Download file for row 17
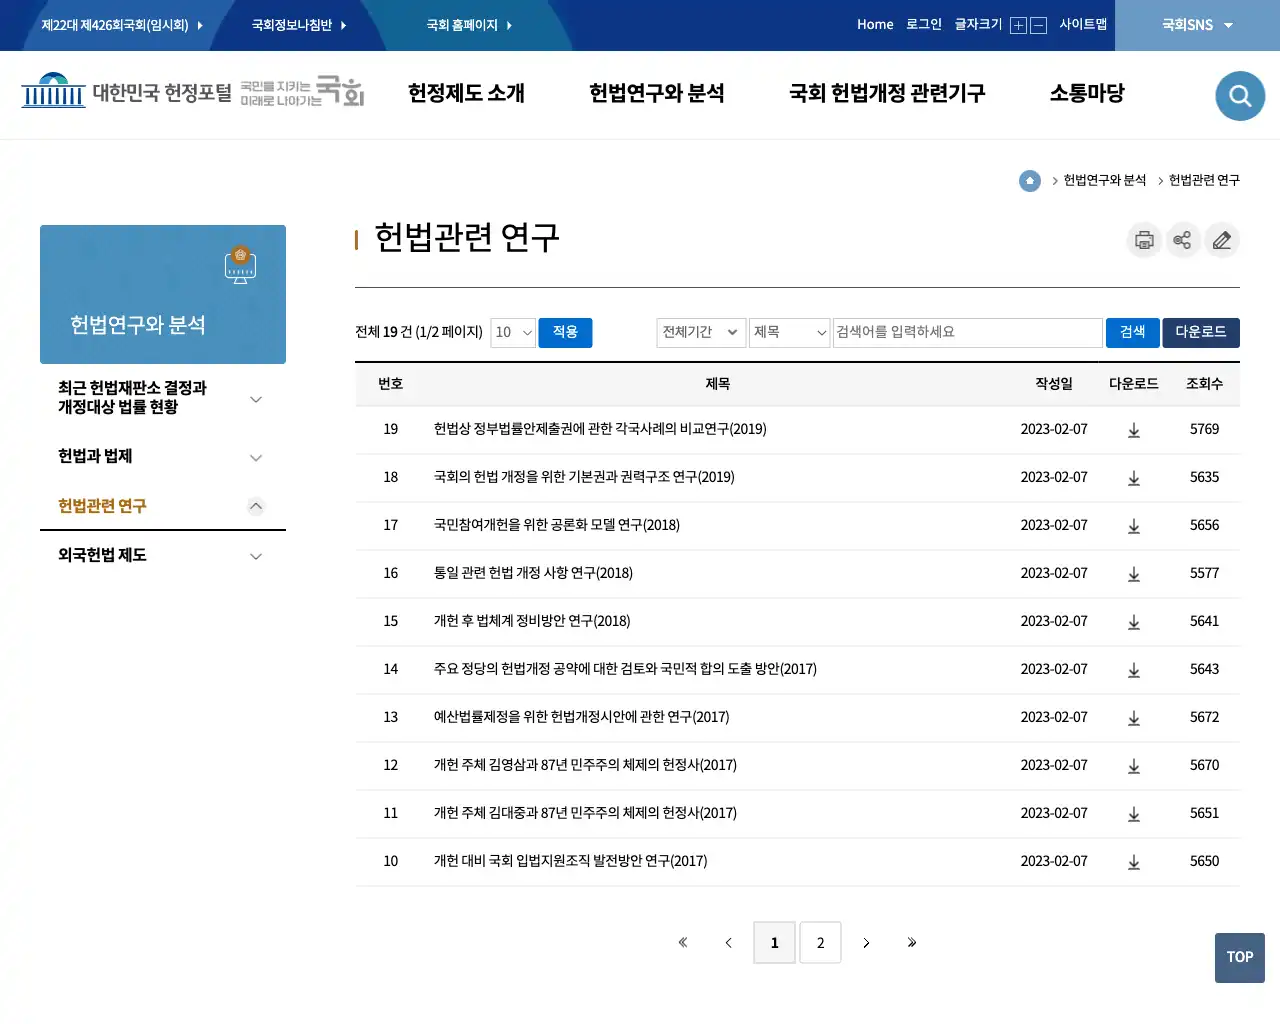1280x1024 pixels. click(1134, 526)
